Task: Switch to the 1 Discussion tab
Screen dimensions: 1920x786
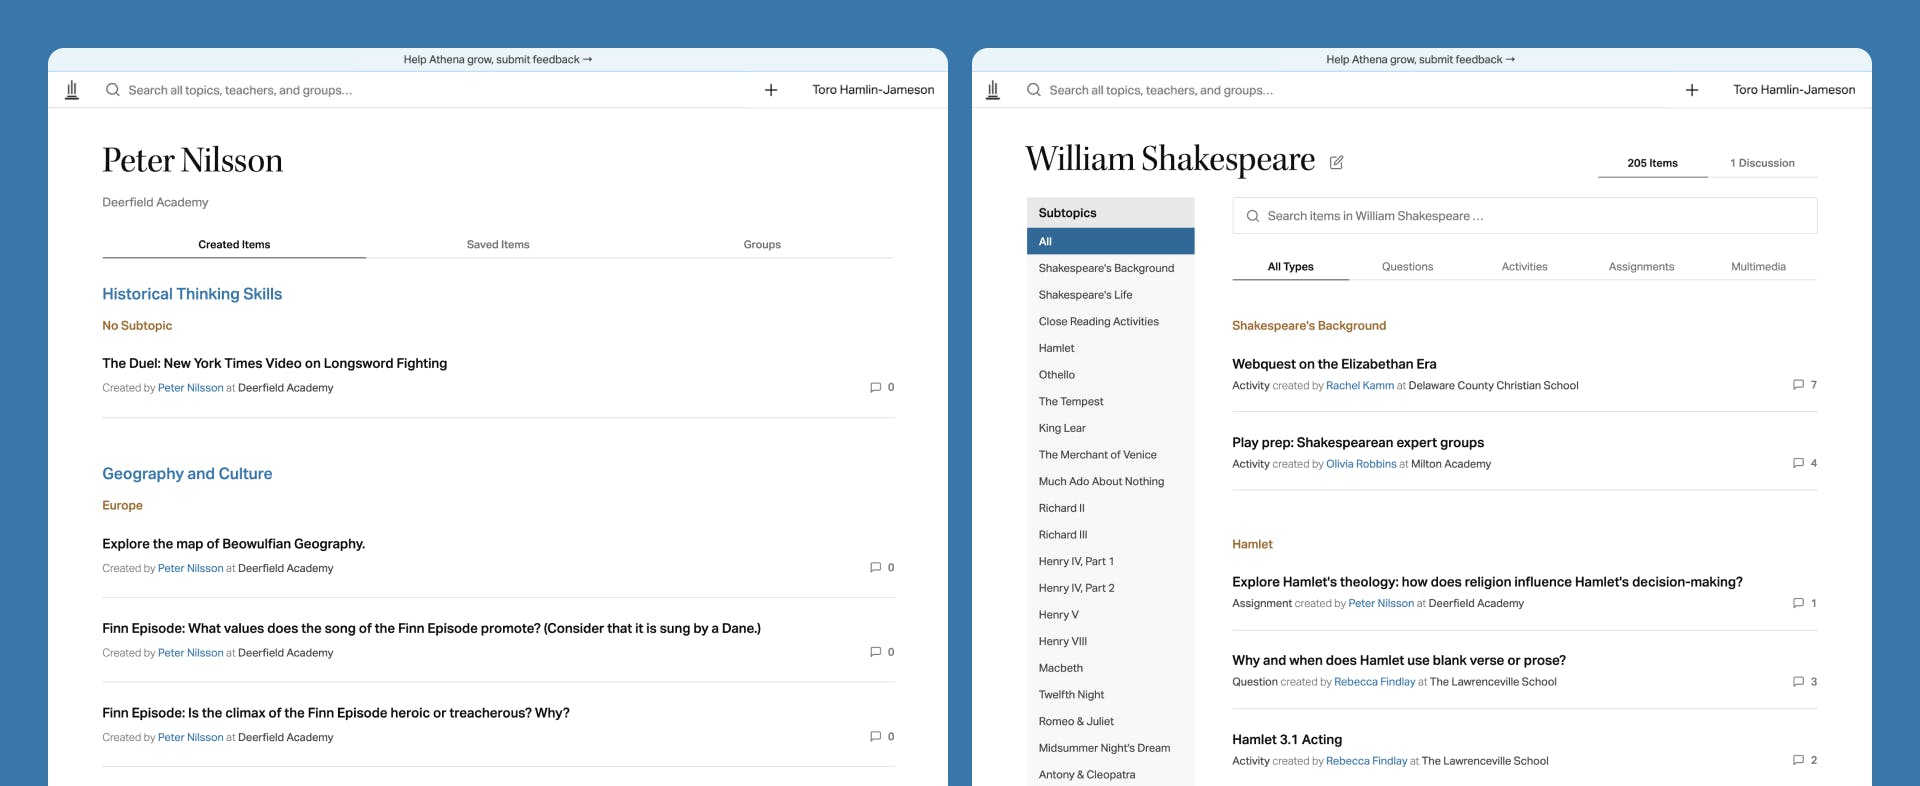Action: pyautogui.click(x=1762, y=163)
